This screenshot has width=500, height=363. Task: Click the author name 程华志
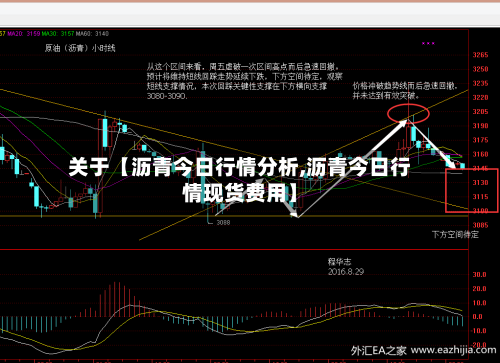click(339, 262)
